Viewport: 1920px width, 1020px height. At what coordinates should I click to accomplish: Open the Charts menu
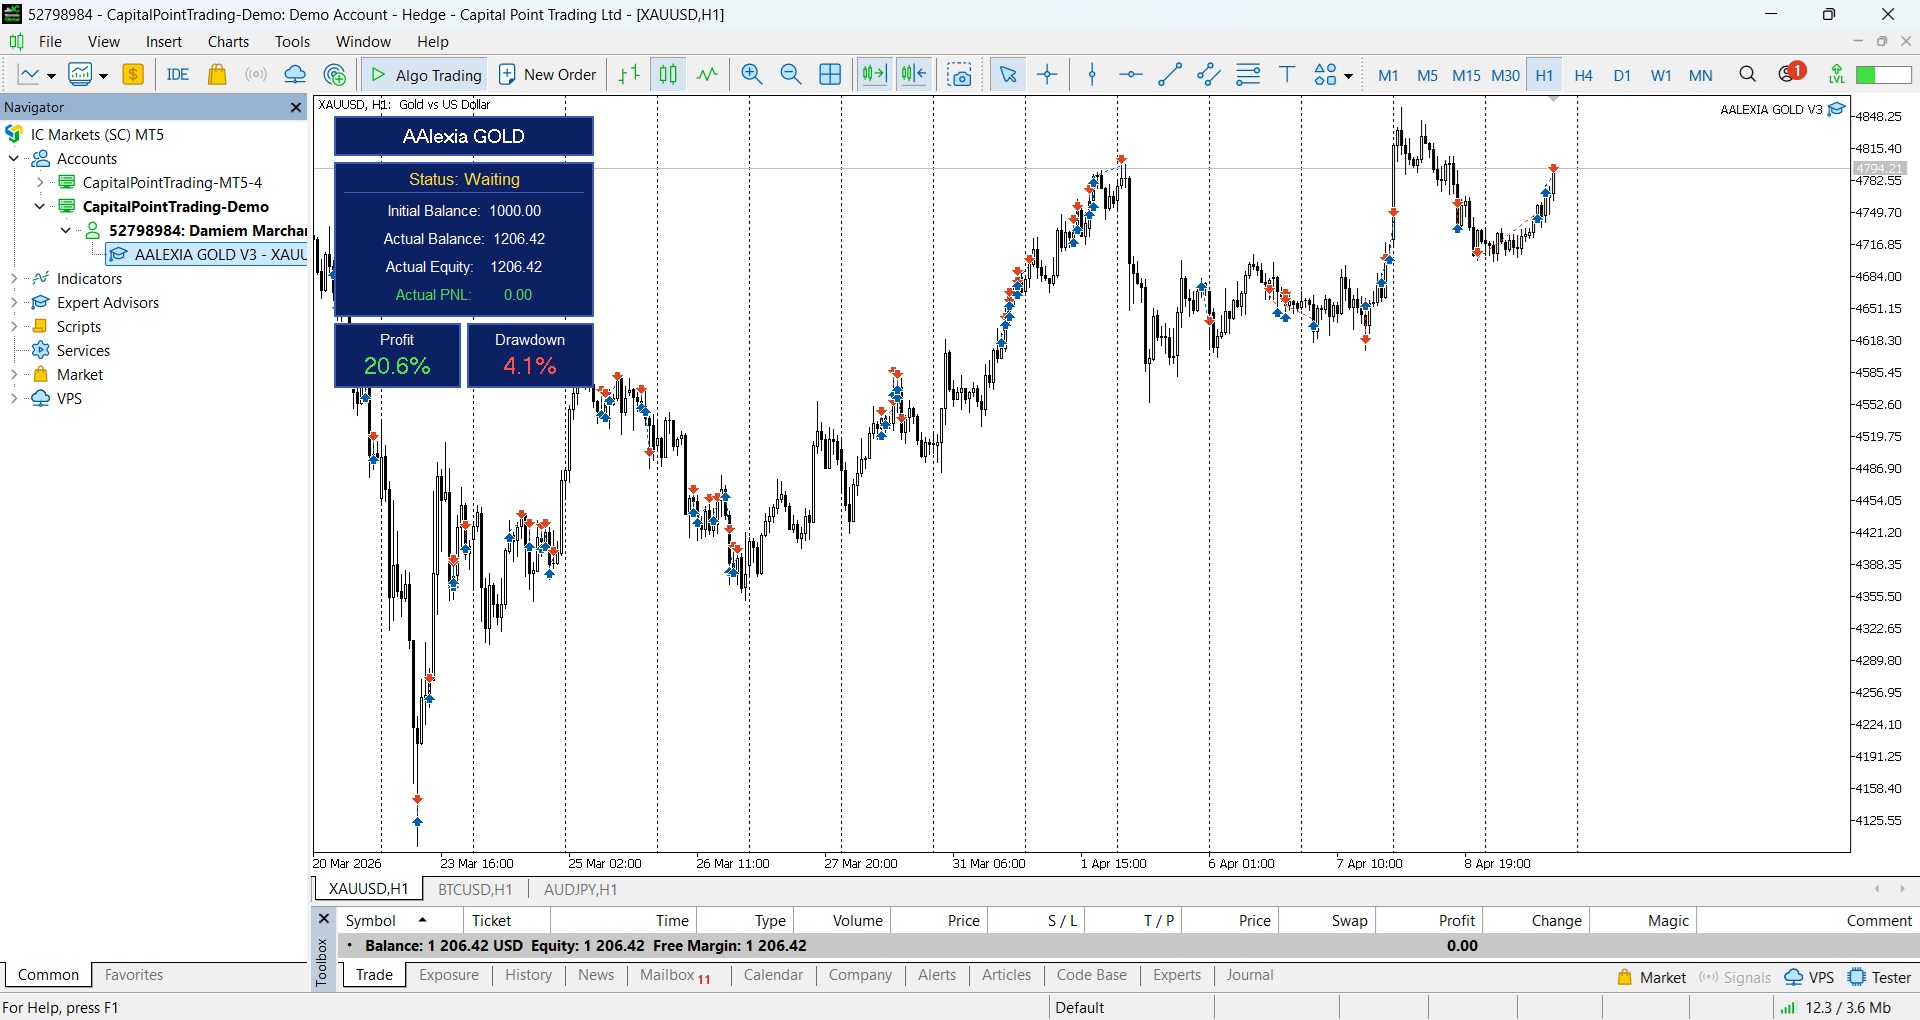(228, 42)
